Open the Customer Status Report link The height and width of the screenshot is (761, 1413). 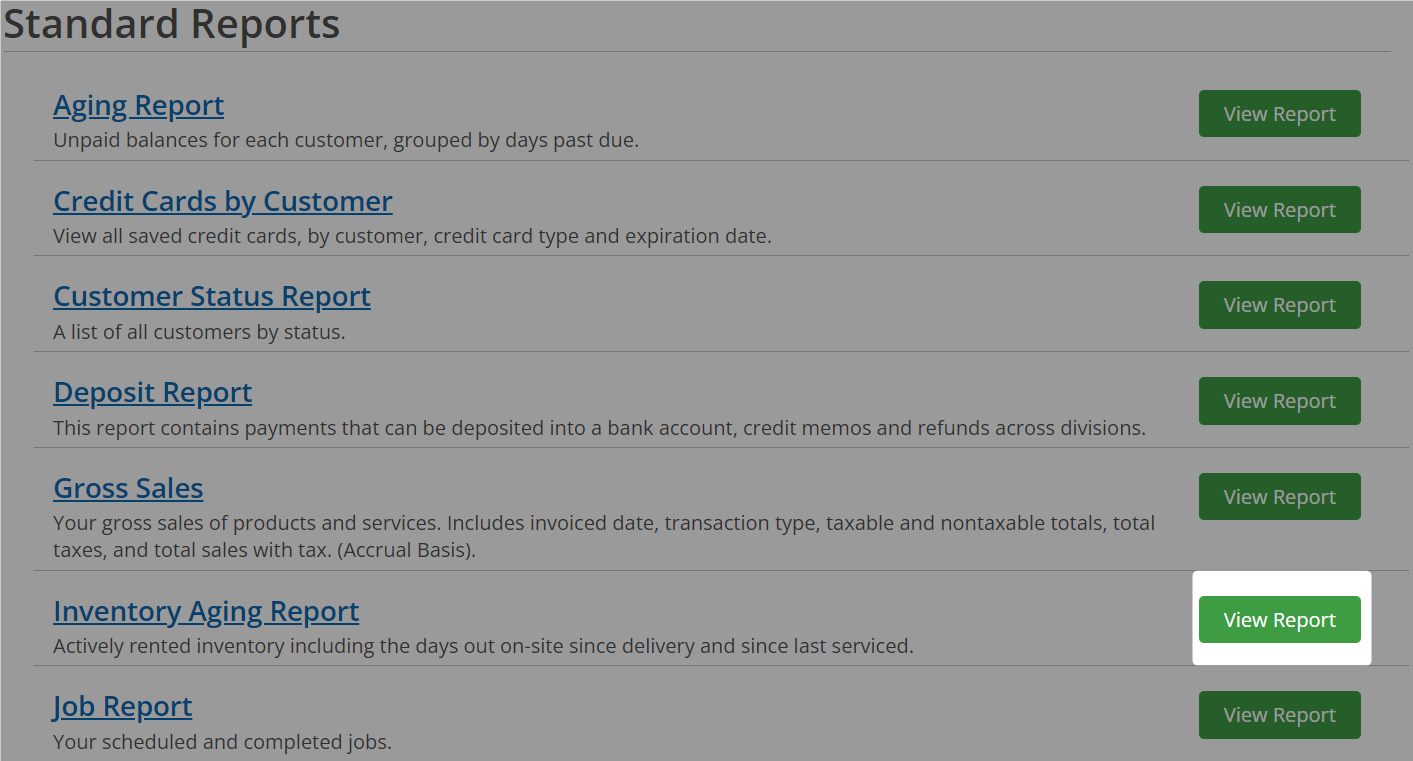211,296
